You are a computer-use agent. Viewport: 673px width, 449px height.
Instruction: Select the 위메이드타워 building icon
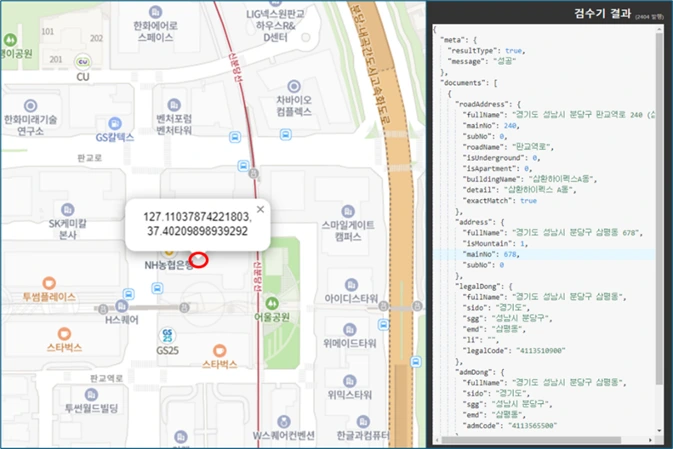(349, 330)
